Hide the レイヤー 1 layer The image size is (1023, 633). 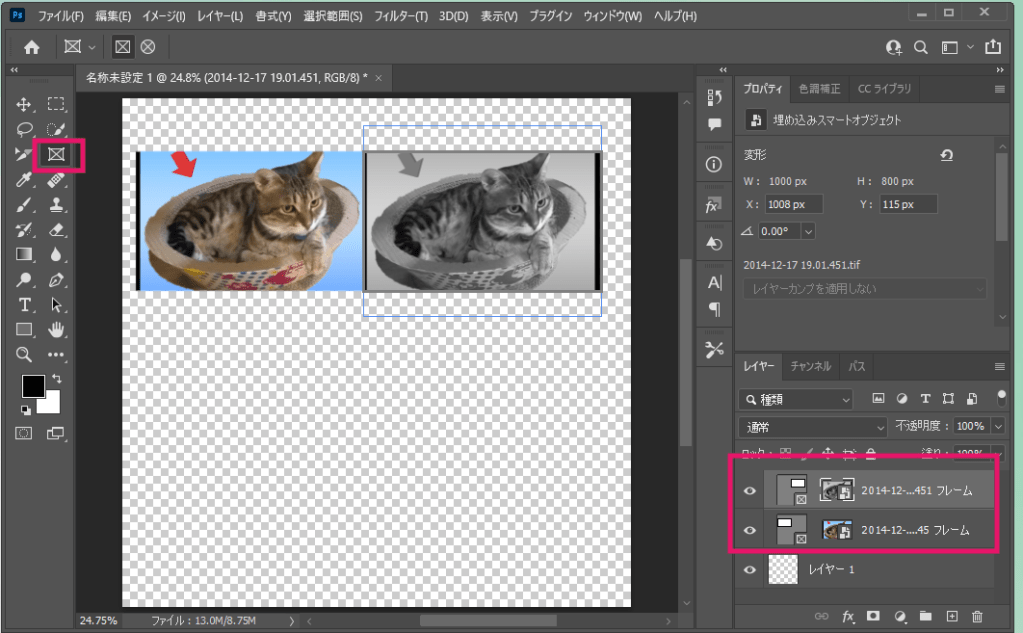(x=751, y=569)
